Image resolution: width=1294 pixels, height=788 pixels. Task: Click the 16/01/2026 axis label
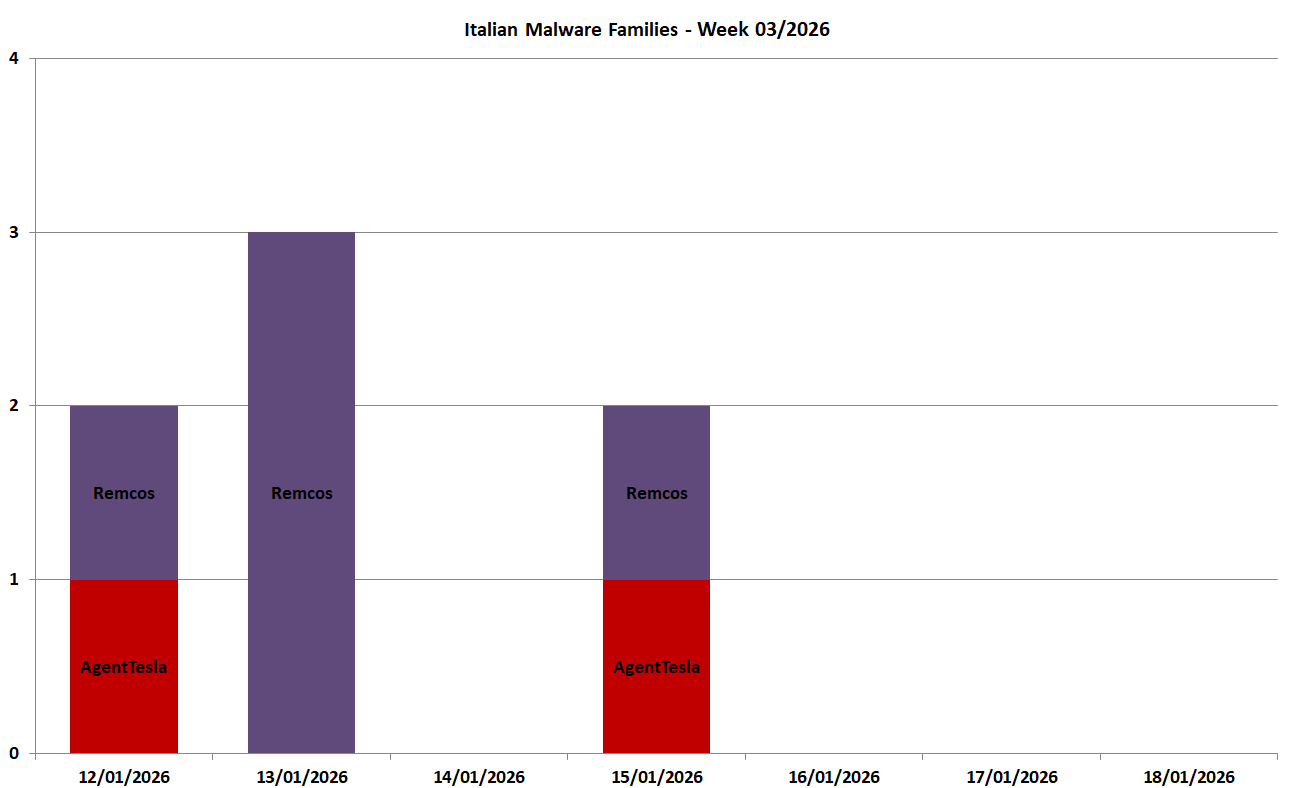pos(834,777)
